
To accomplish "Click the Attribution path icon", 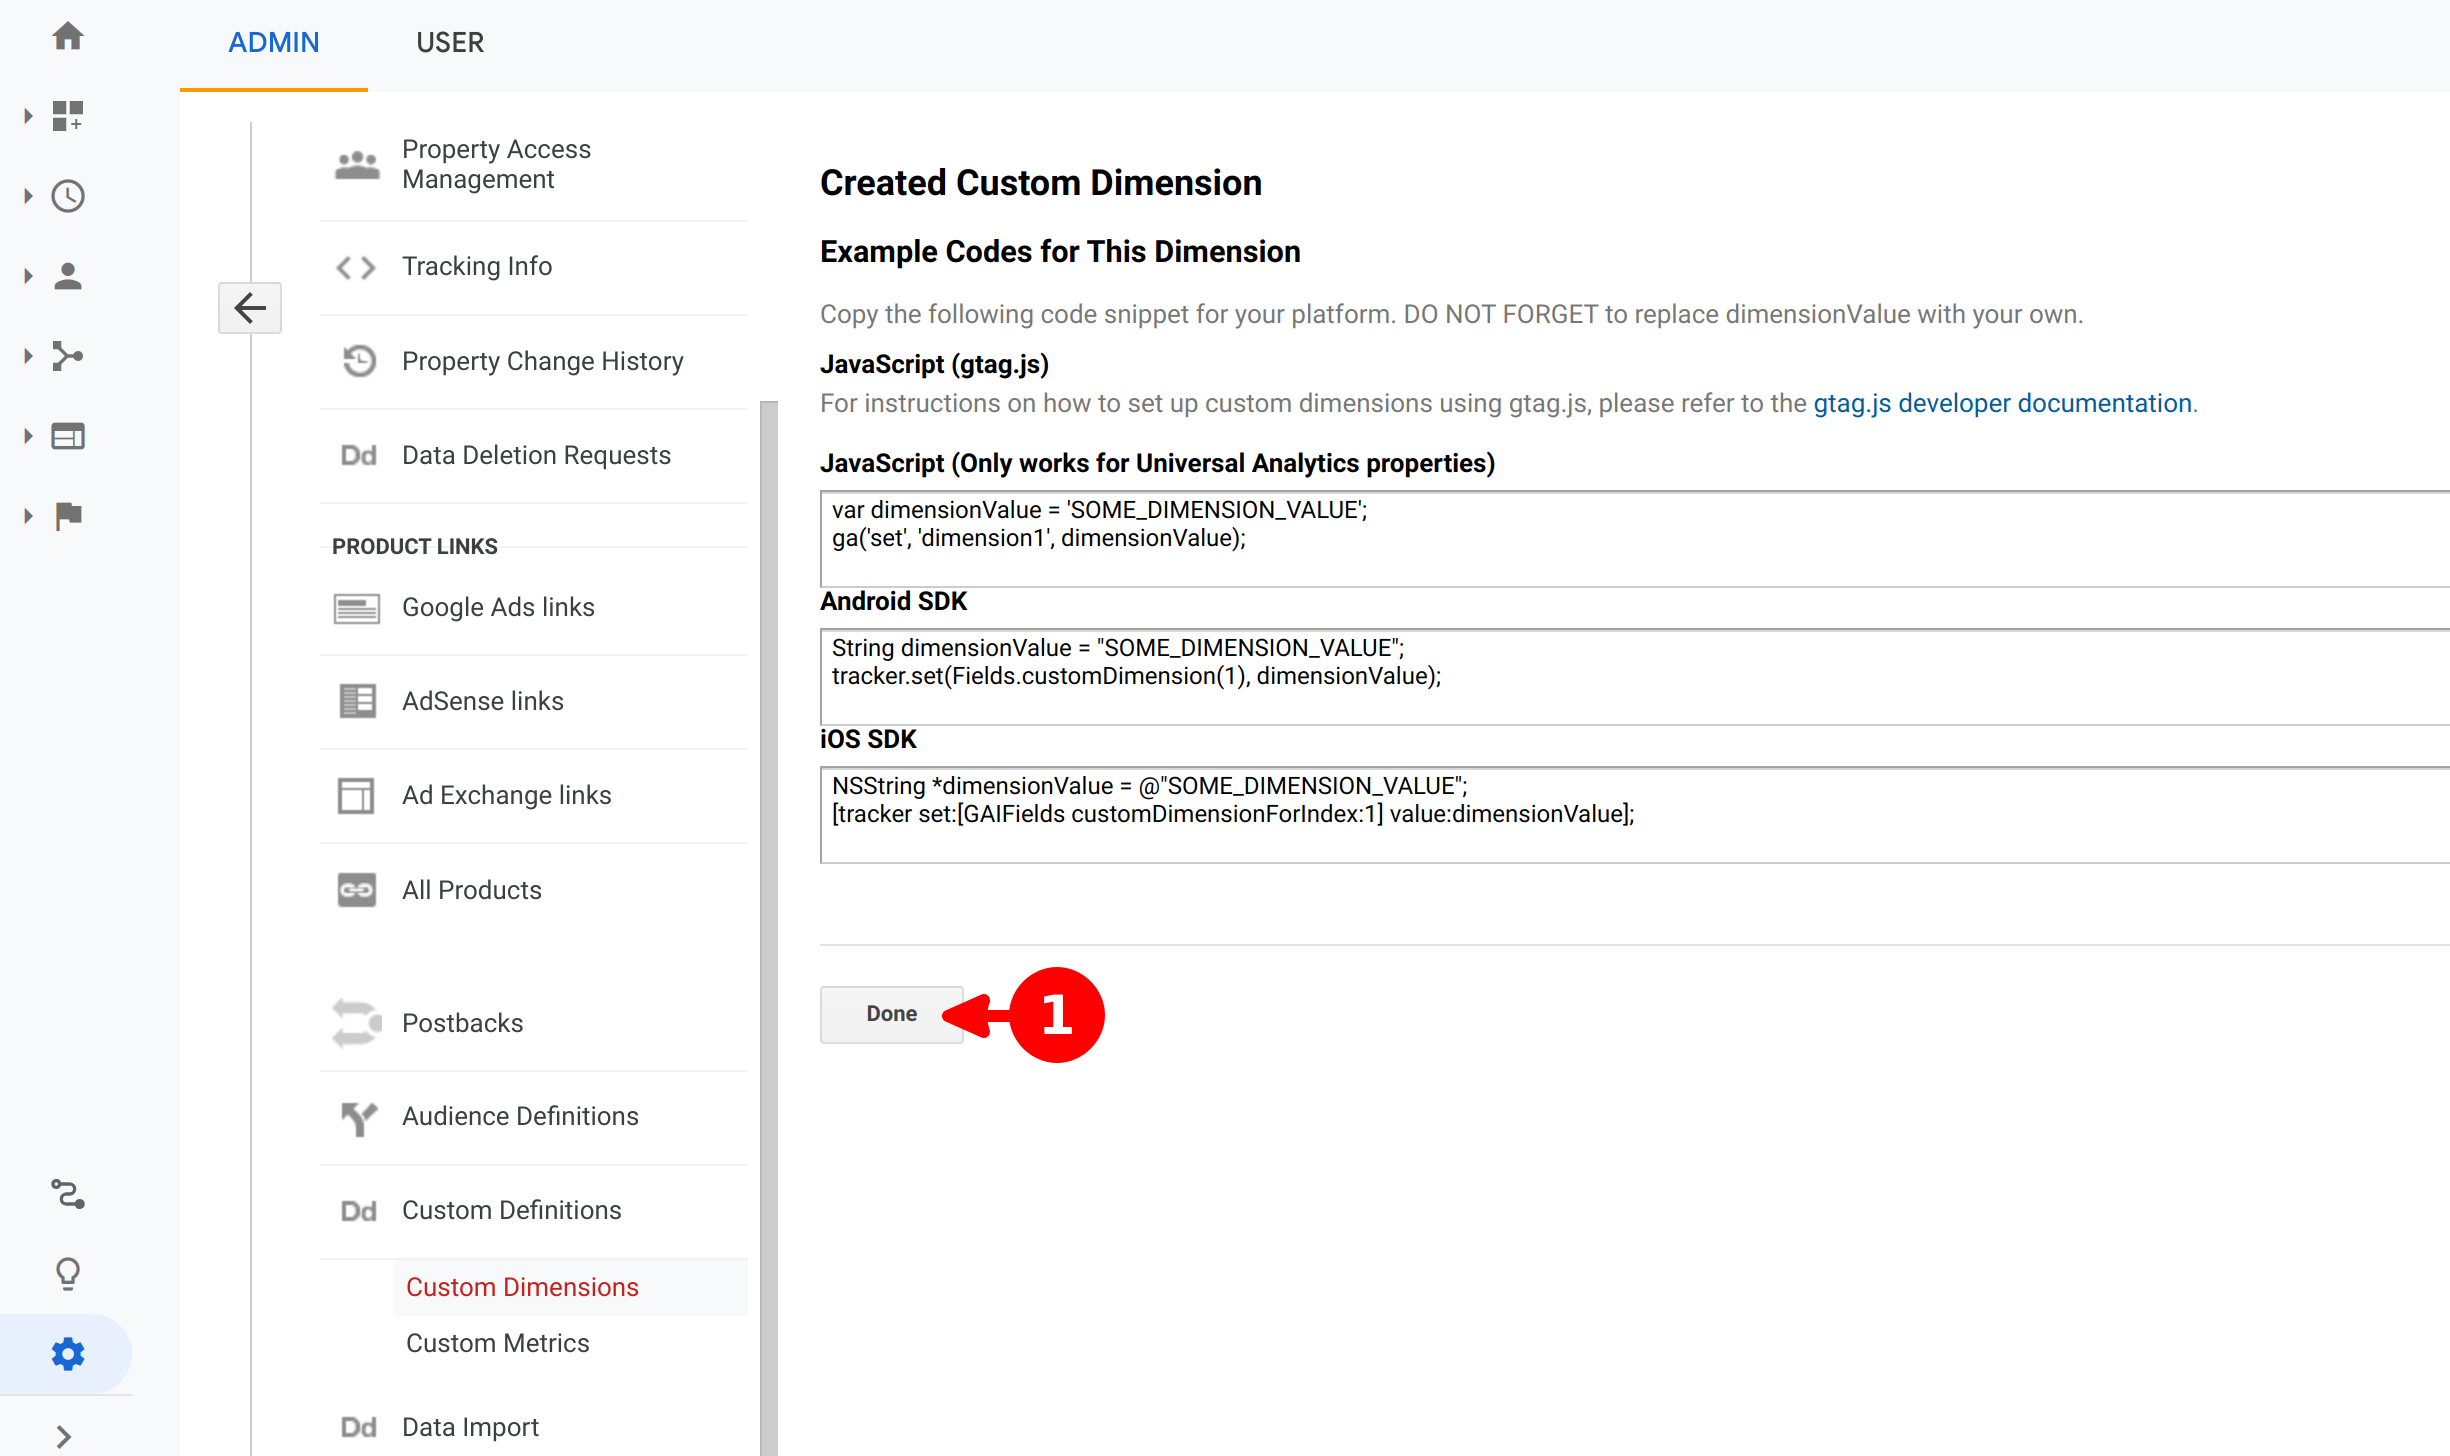I will (68, 1194).
